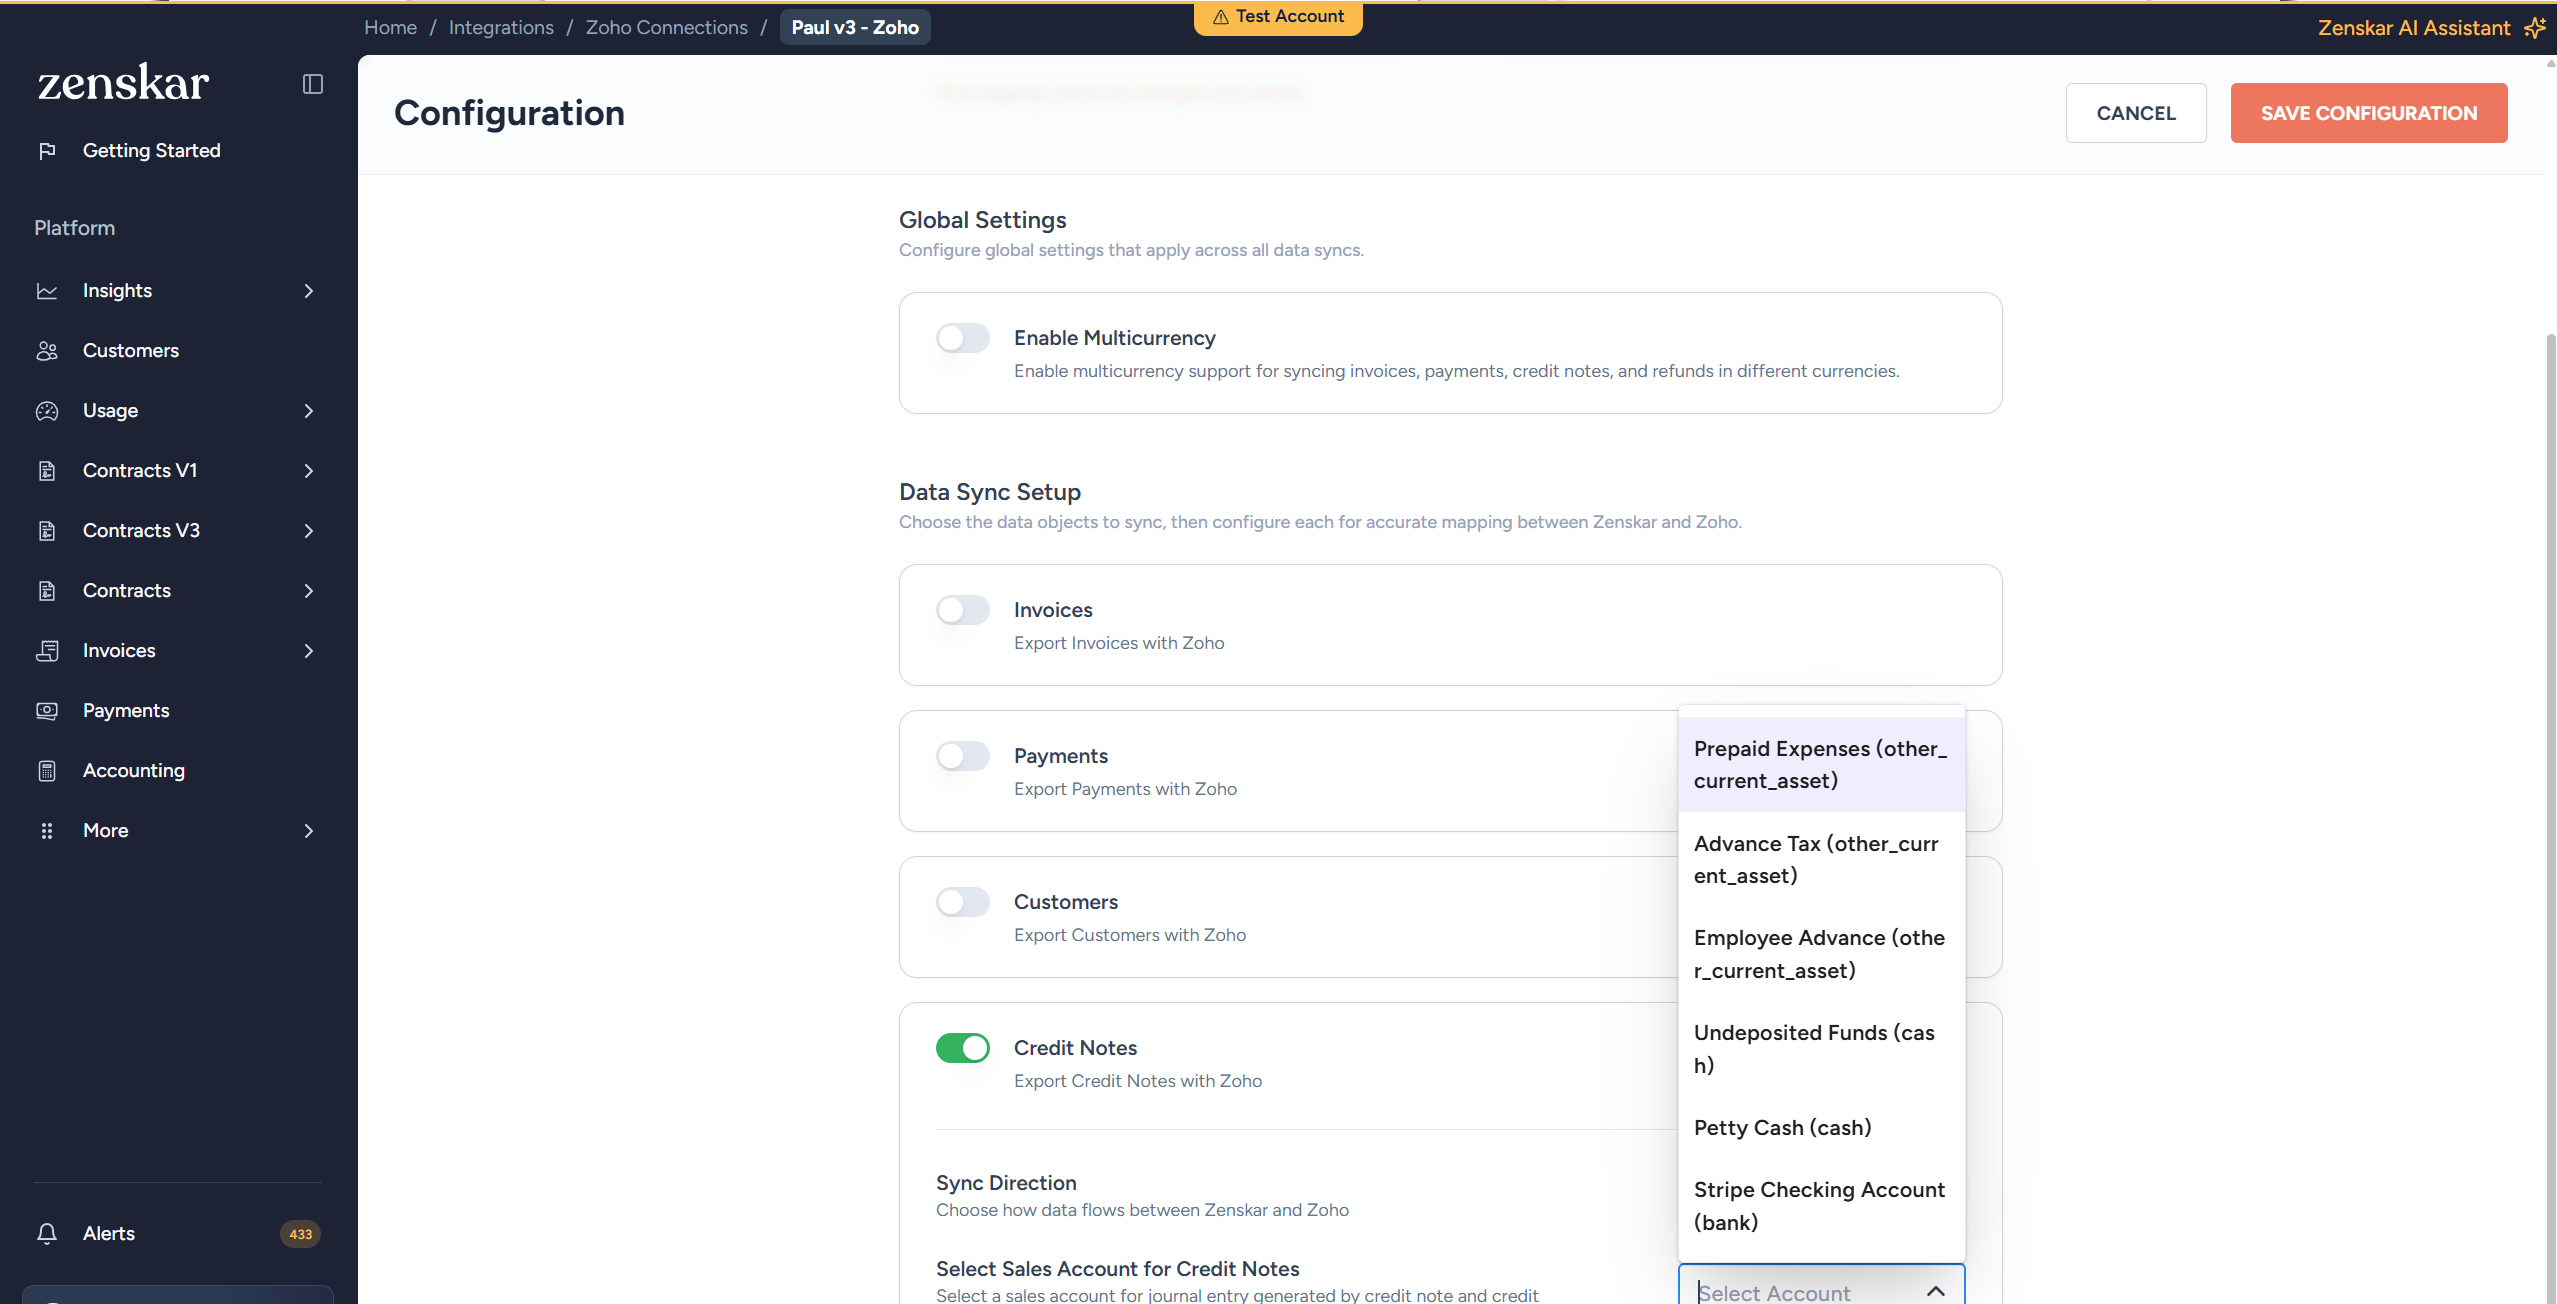The height and width of the screenshot is (1304, 2557).
Task: Click the Save Configuration button
Action: coord(2368,113)
